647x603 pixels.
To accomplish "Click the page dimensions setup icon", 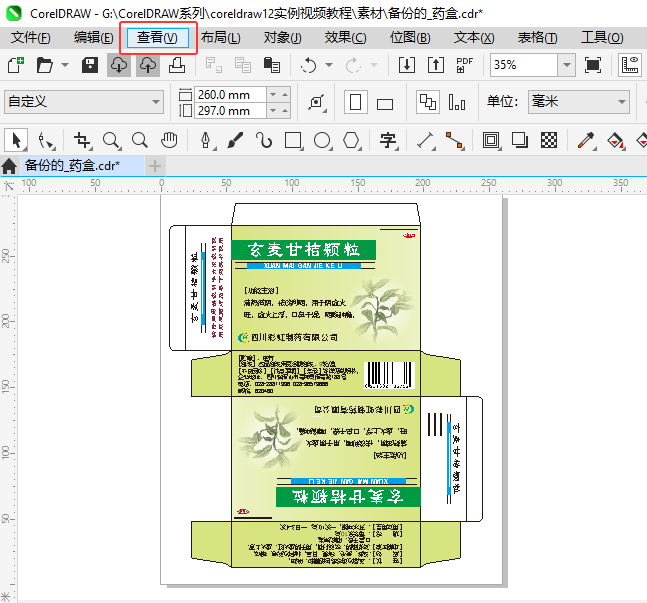I will tap(317, 102).
